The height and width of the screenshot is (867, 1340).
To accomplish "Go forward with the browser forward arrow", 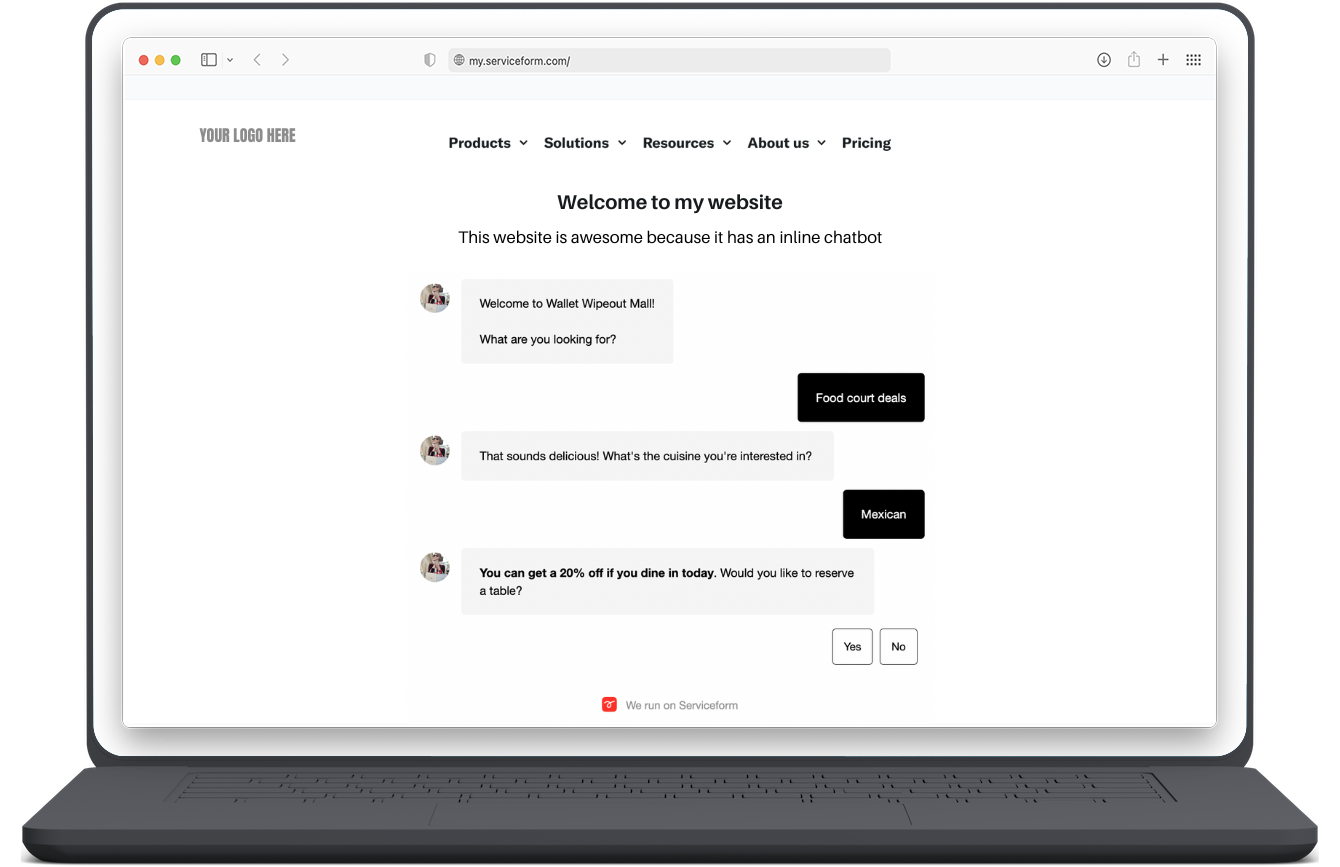I will [285, 60].
